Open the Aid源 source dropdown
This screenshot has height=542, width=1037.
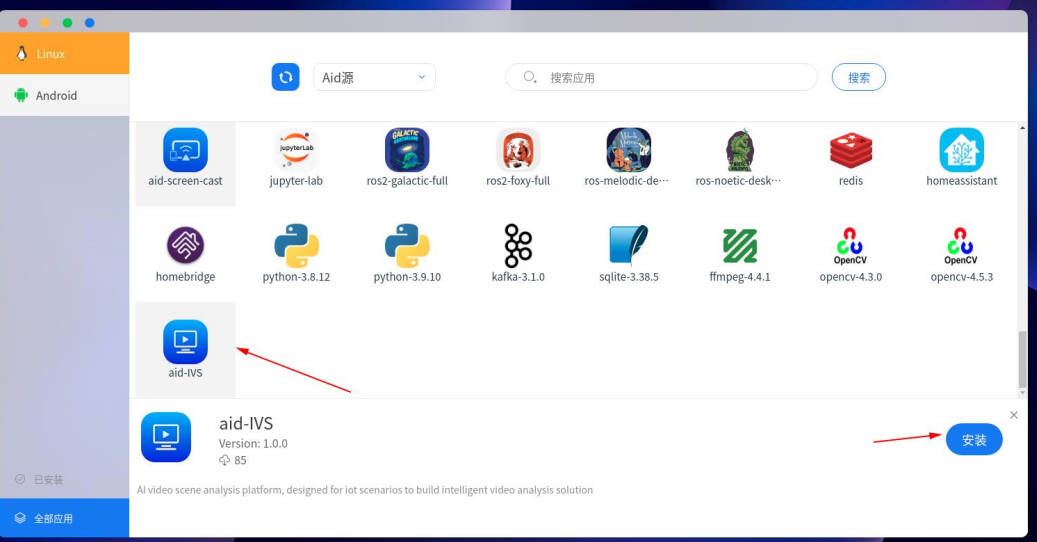click(374, 77)
